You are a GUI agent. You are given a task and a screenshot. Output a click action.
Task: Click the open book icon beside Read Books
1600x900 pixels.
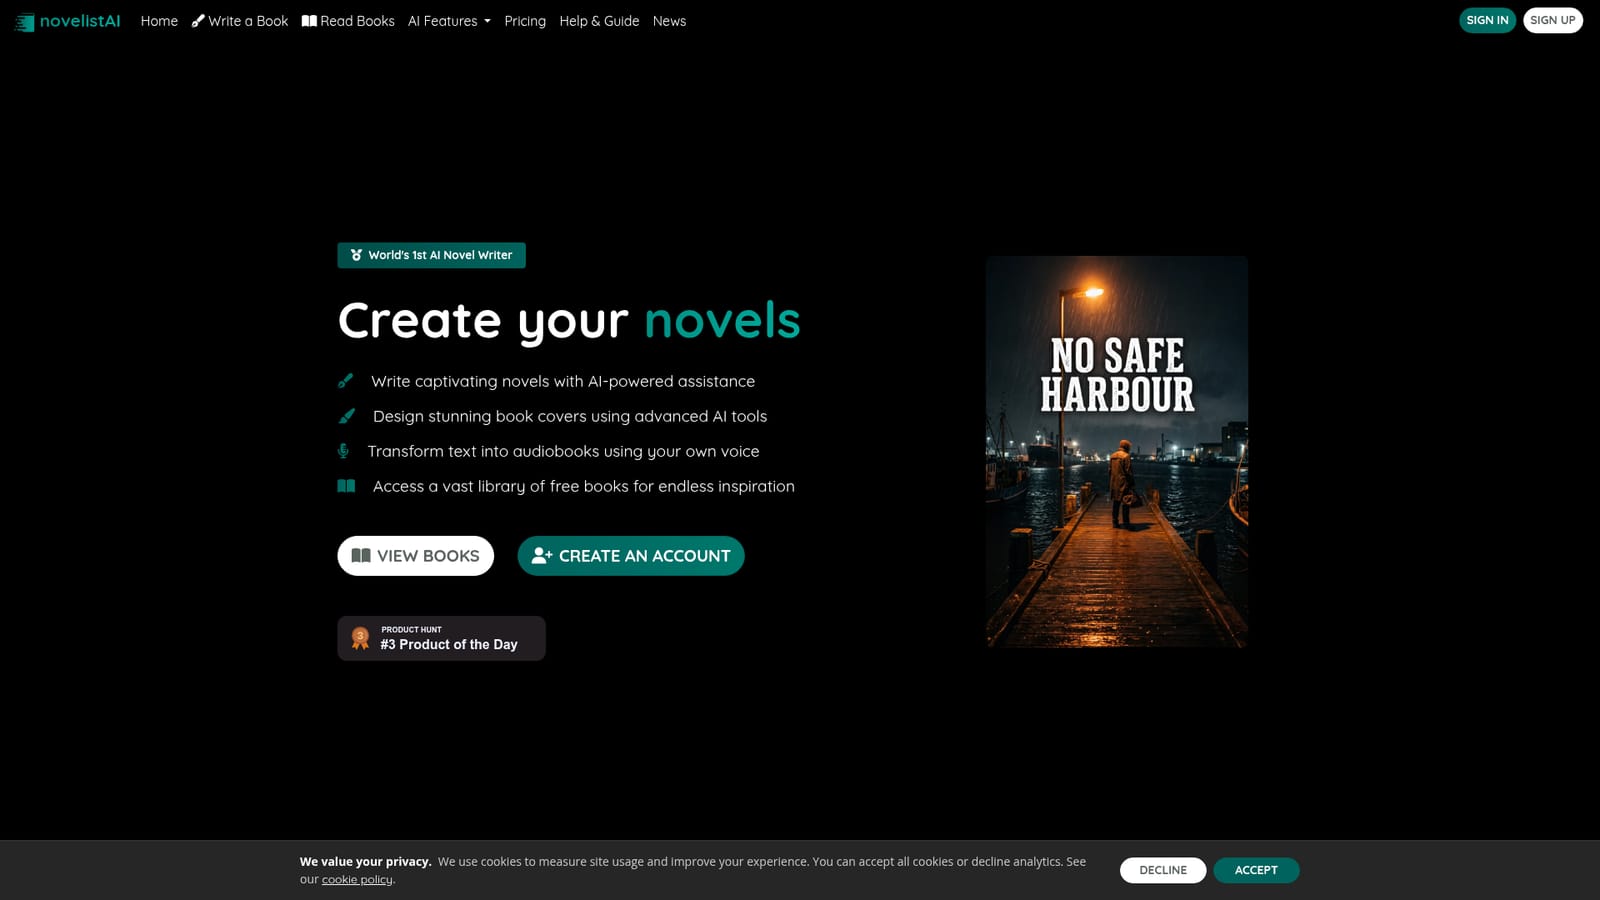pos(309,21)
